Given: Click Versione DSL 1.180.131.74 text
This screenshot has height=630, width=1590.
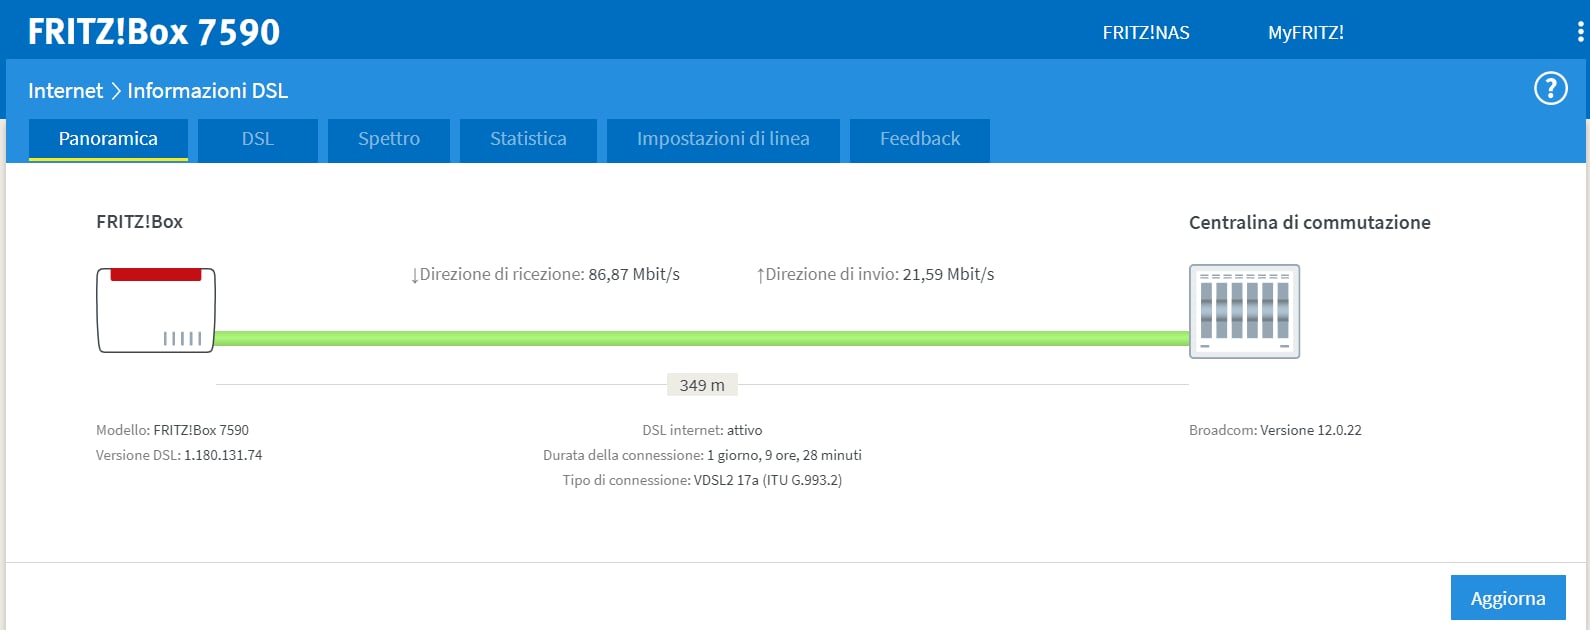Looking at the screenshot, I should point(179,455).
